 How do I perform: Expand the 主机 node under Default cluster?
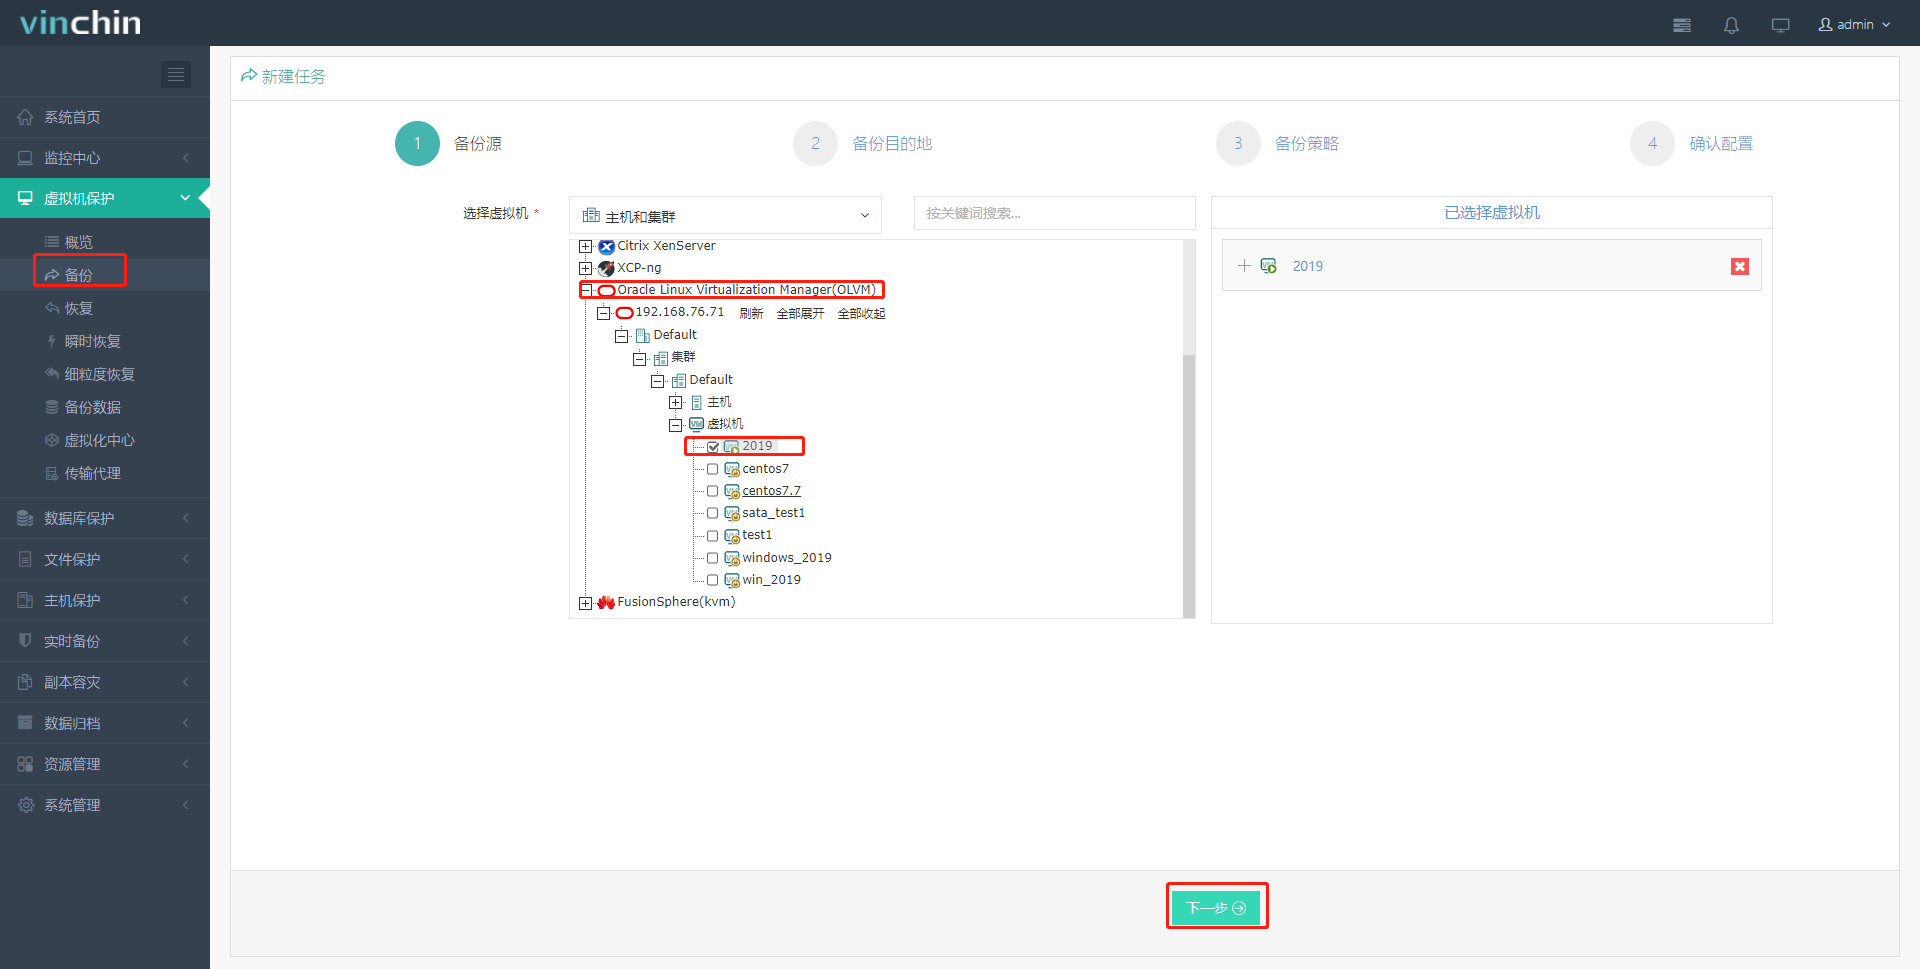[x=676, y=401]
